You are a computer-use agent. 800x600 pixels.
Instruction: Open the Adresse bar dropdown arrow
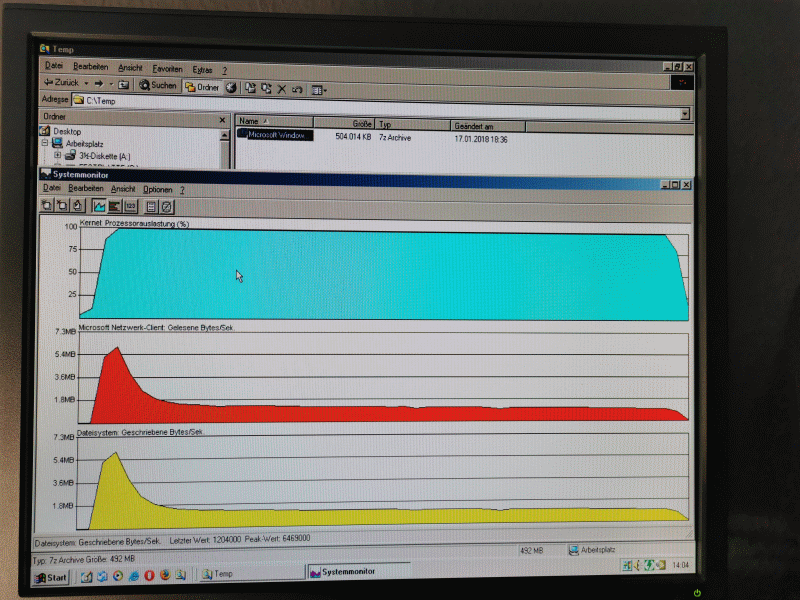tap(684, 114)
